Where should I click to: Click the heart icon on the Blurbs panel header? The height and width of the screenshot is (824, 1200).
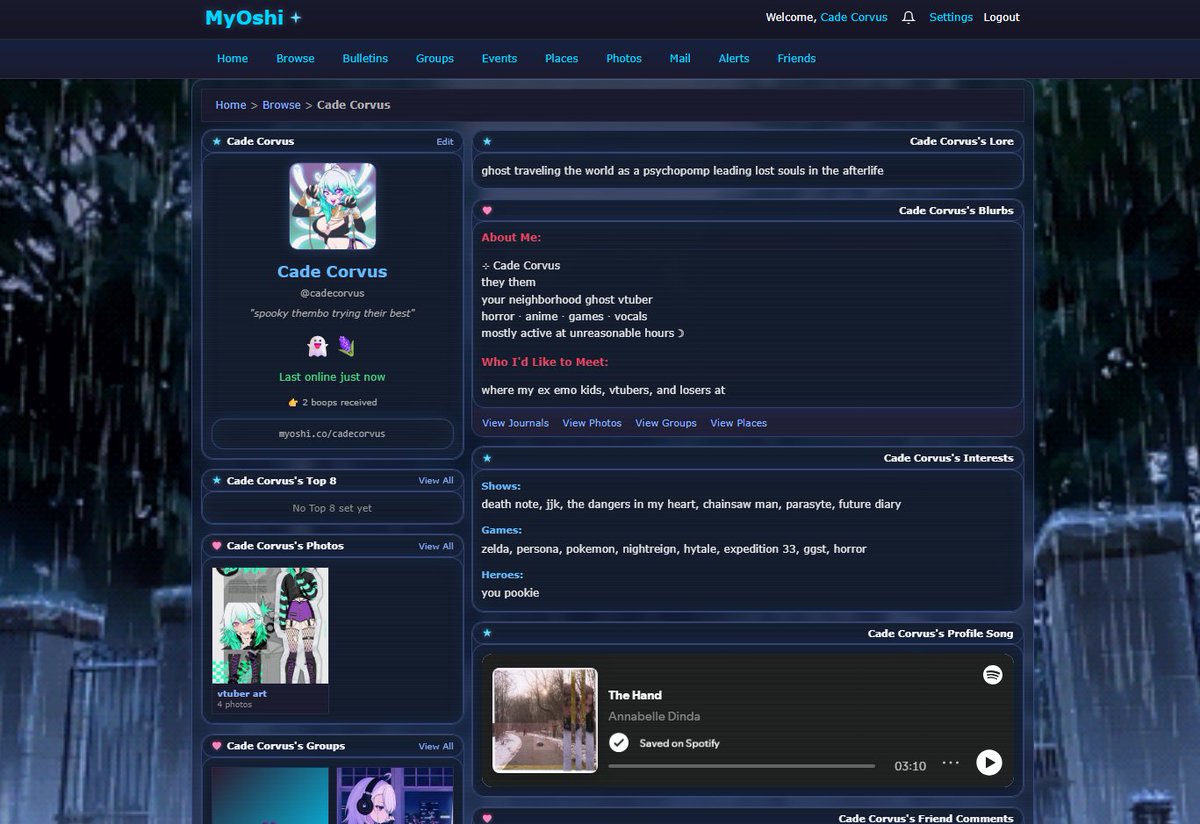pyautogui.click(x=487, y=210)
